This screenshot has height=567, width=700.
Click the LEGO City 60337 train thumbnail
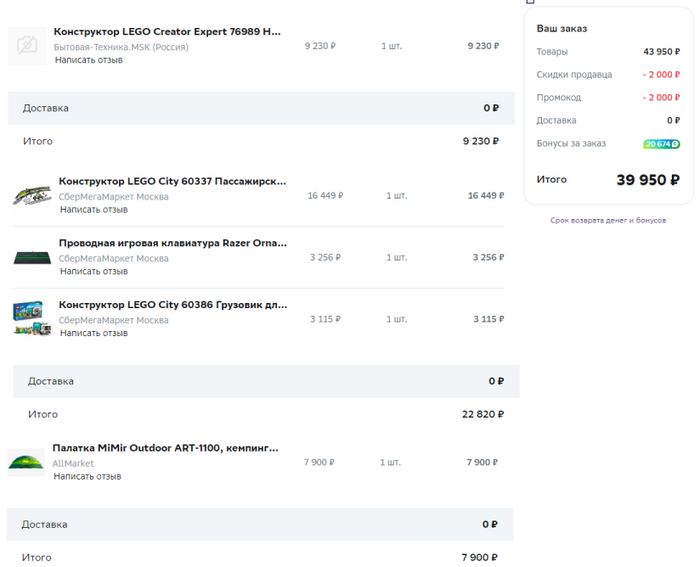click(x=32, y=196)
